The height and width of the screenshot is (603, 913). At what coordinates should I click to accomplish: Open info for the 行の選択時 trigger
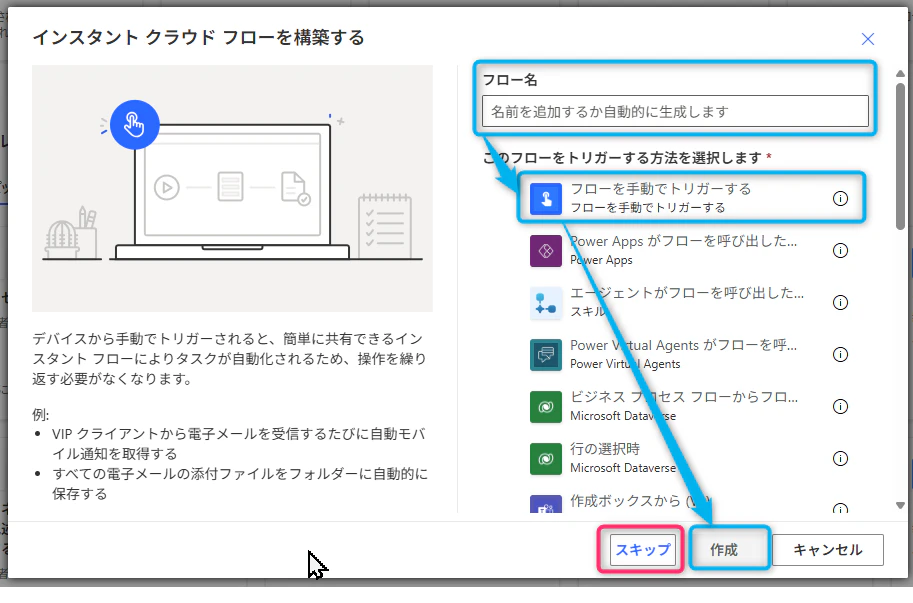coord(840,459)
